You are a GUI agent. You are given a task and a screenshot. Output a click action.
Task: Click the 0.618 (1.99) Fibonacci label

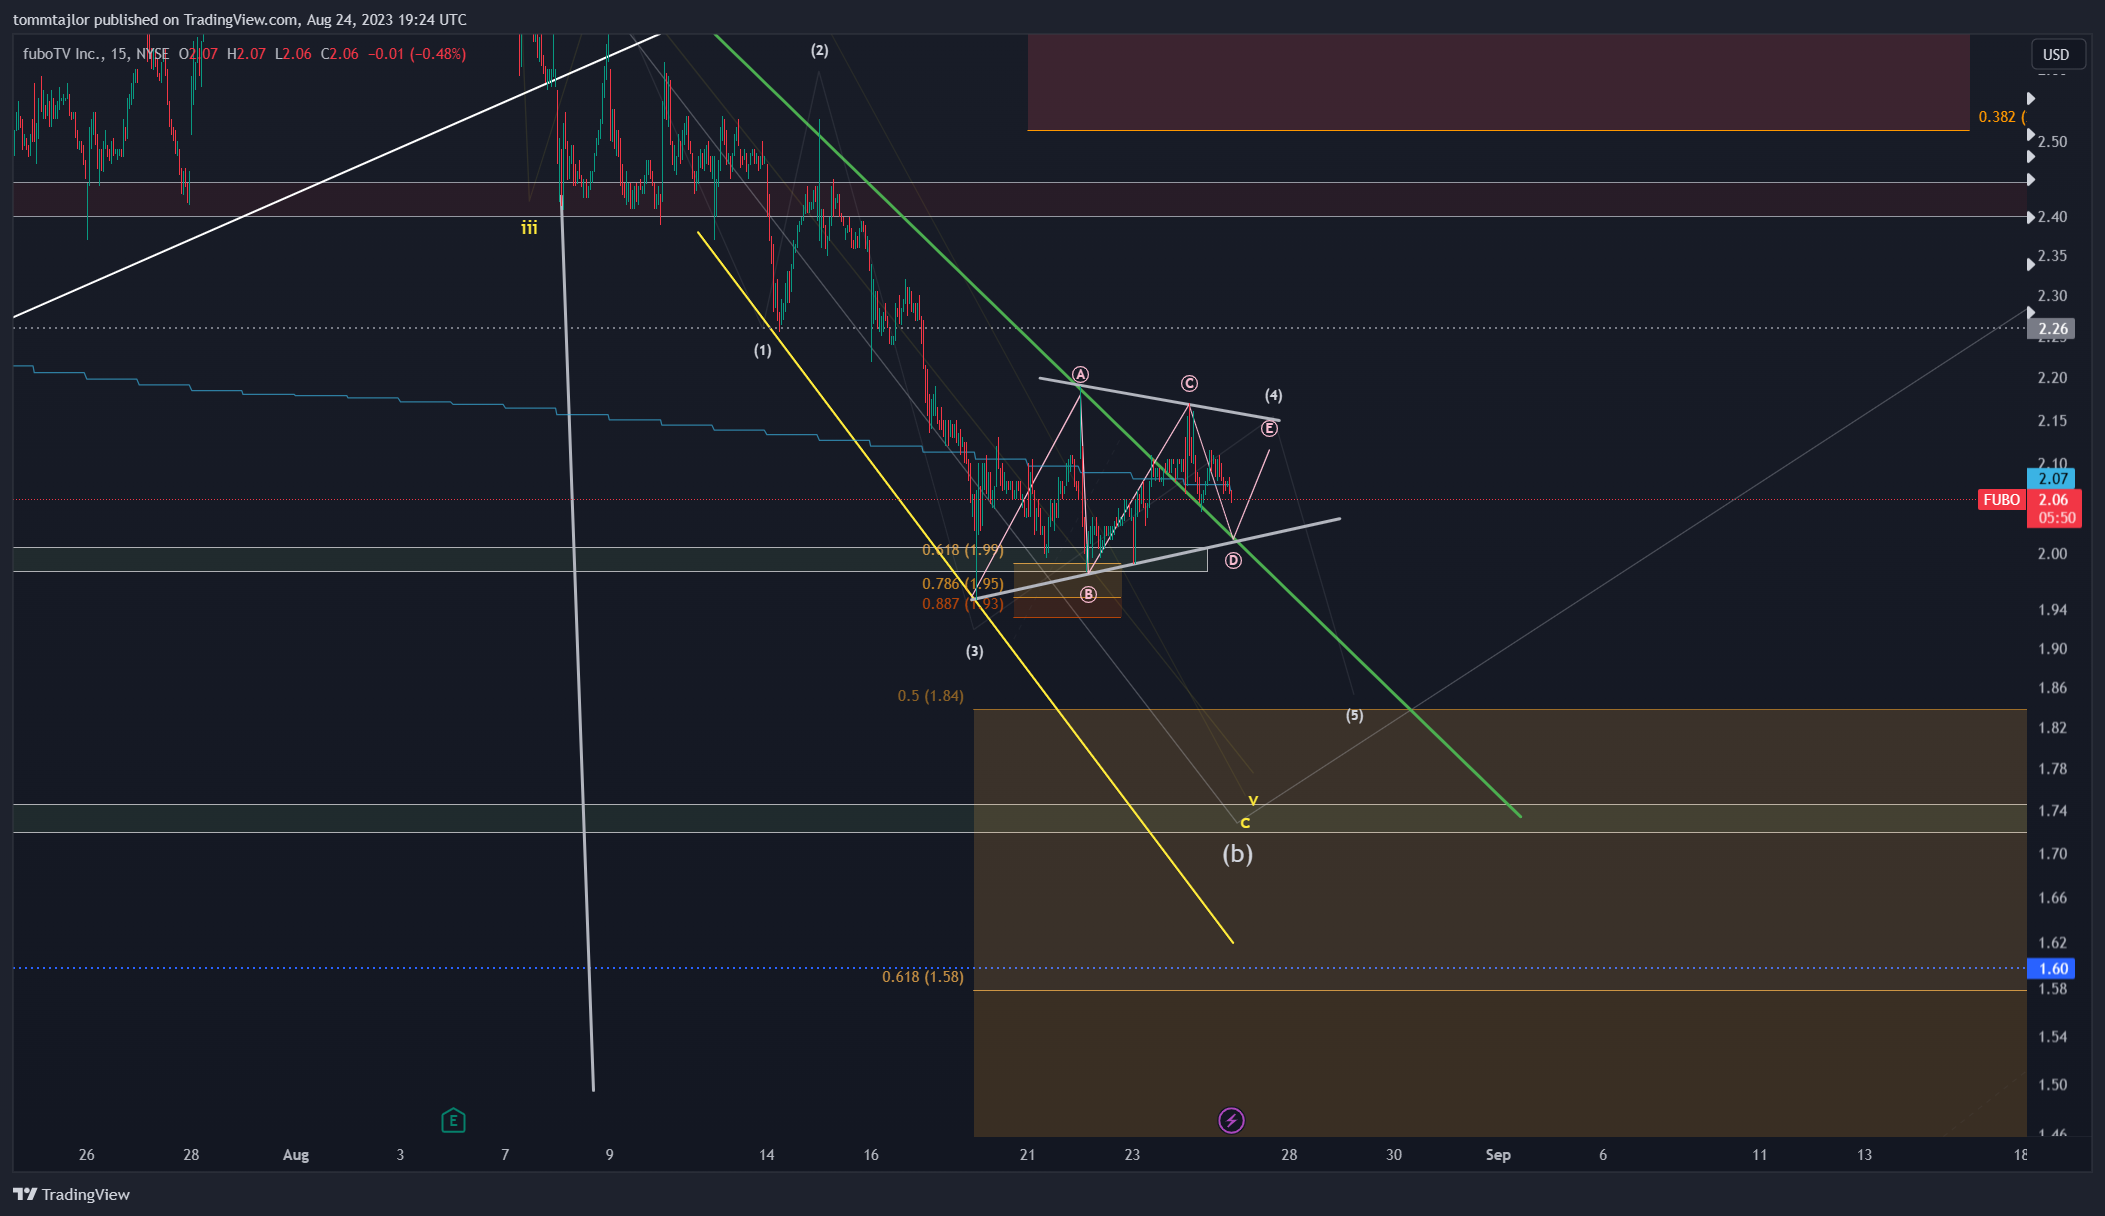[963, 549]
